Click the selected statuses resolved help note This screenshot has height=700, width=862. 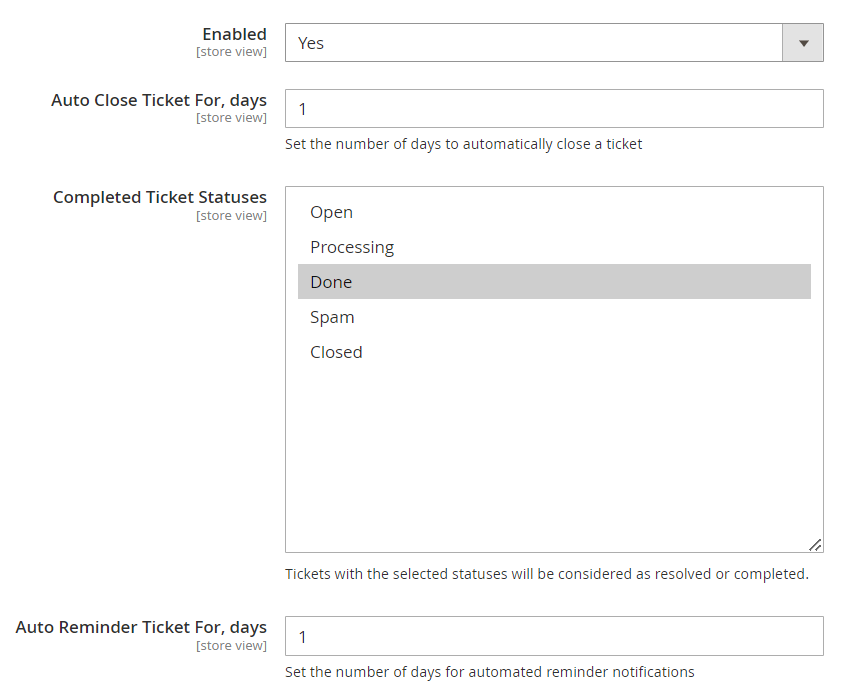point(546,574)
